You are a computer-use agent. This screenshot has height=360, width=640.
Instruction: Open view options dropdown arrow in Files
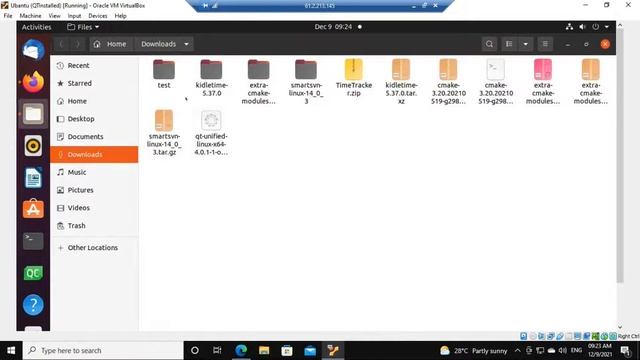526,44
